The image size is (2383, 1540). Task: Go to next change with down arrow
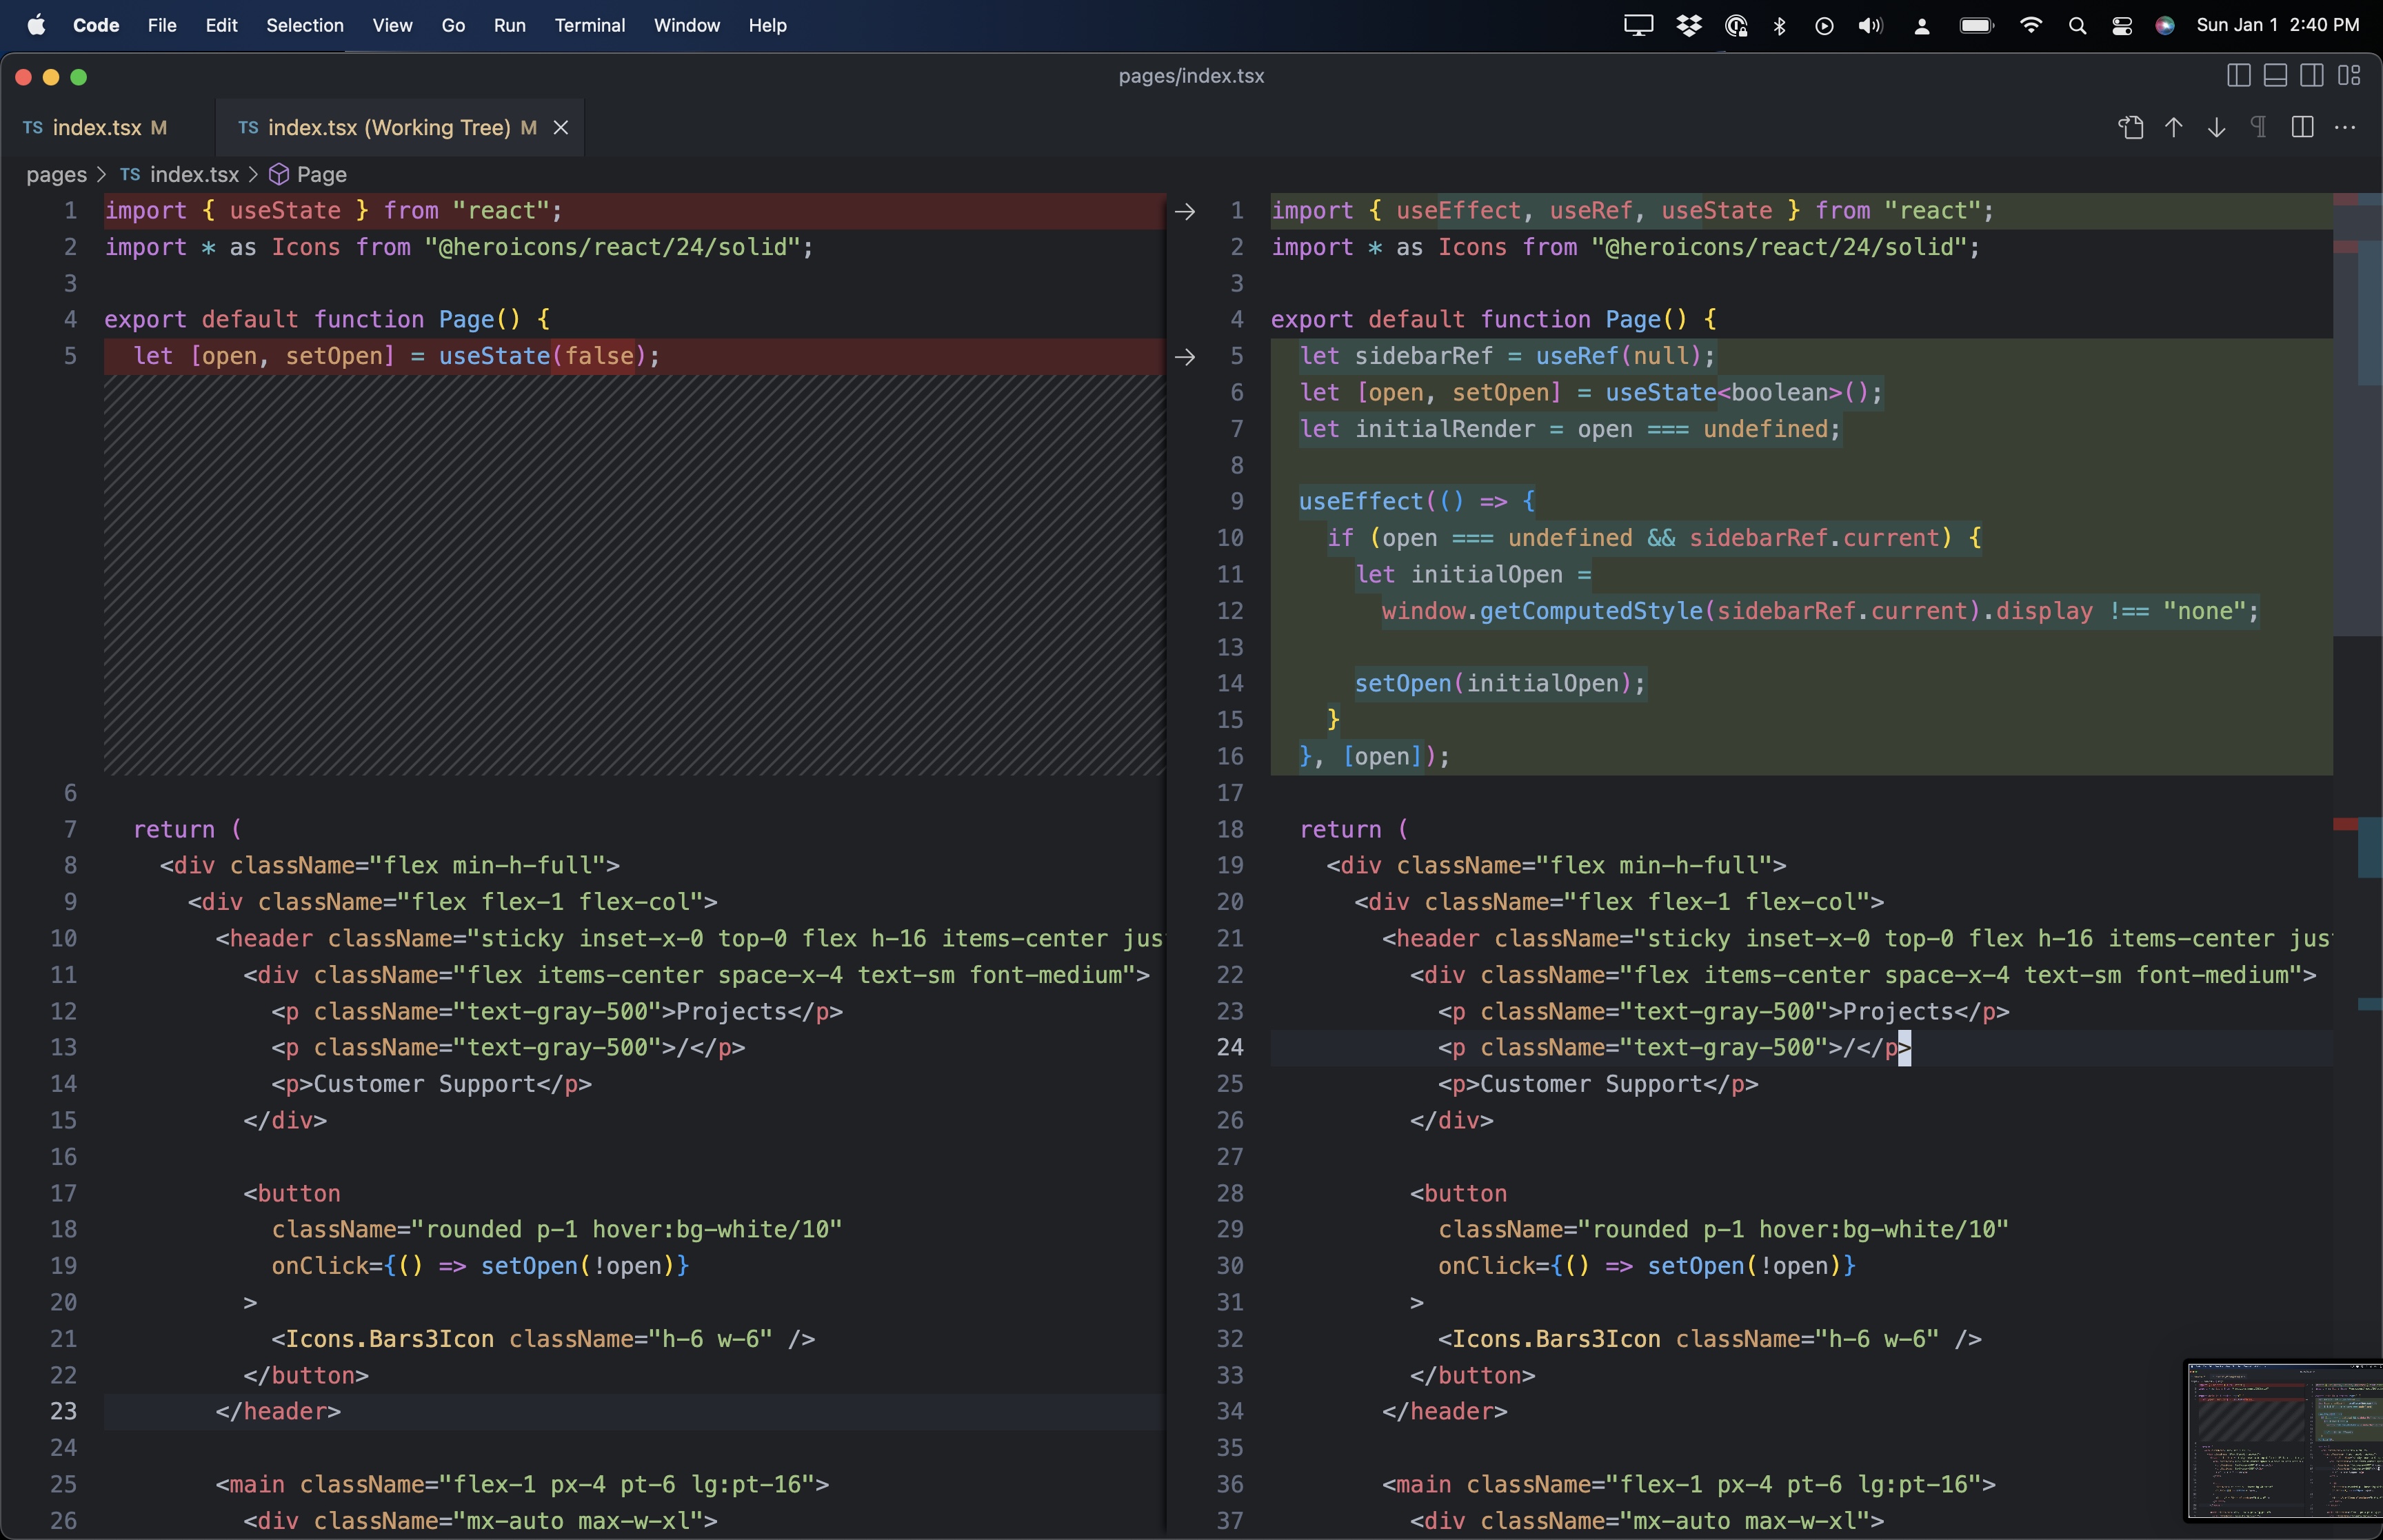(2216, 128)
